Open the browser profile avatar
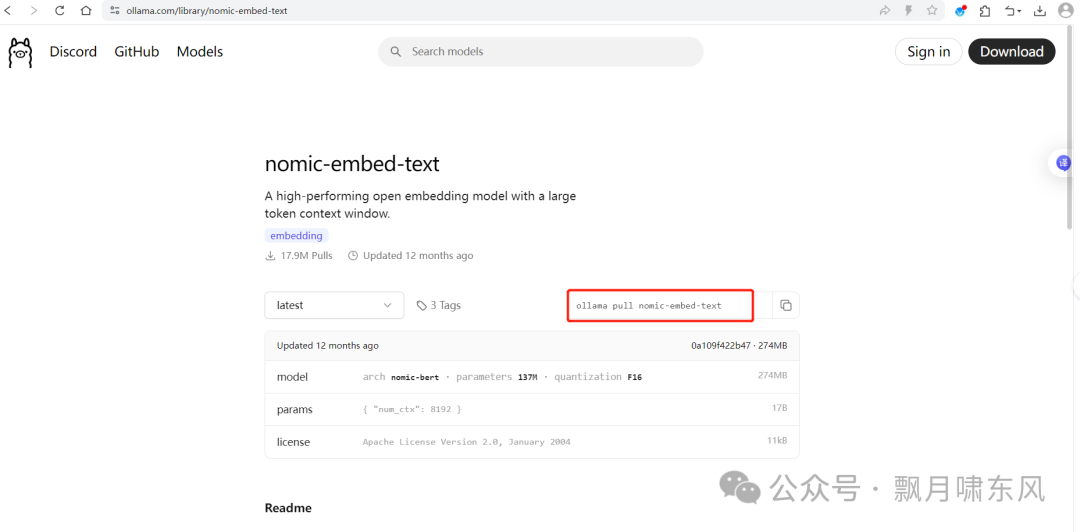The image size is (1080, 532). coord(1066,10)
